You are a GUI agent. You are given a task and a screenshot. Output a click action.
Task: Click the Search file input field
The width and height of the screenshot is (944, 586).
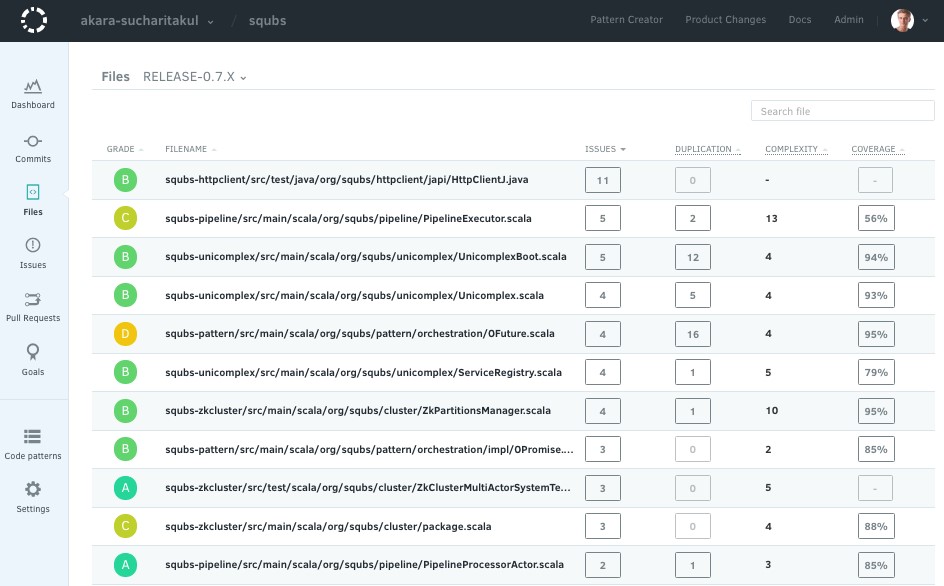click(842, 111)
